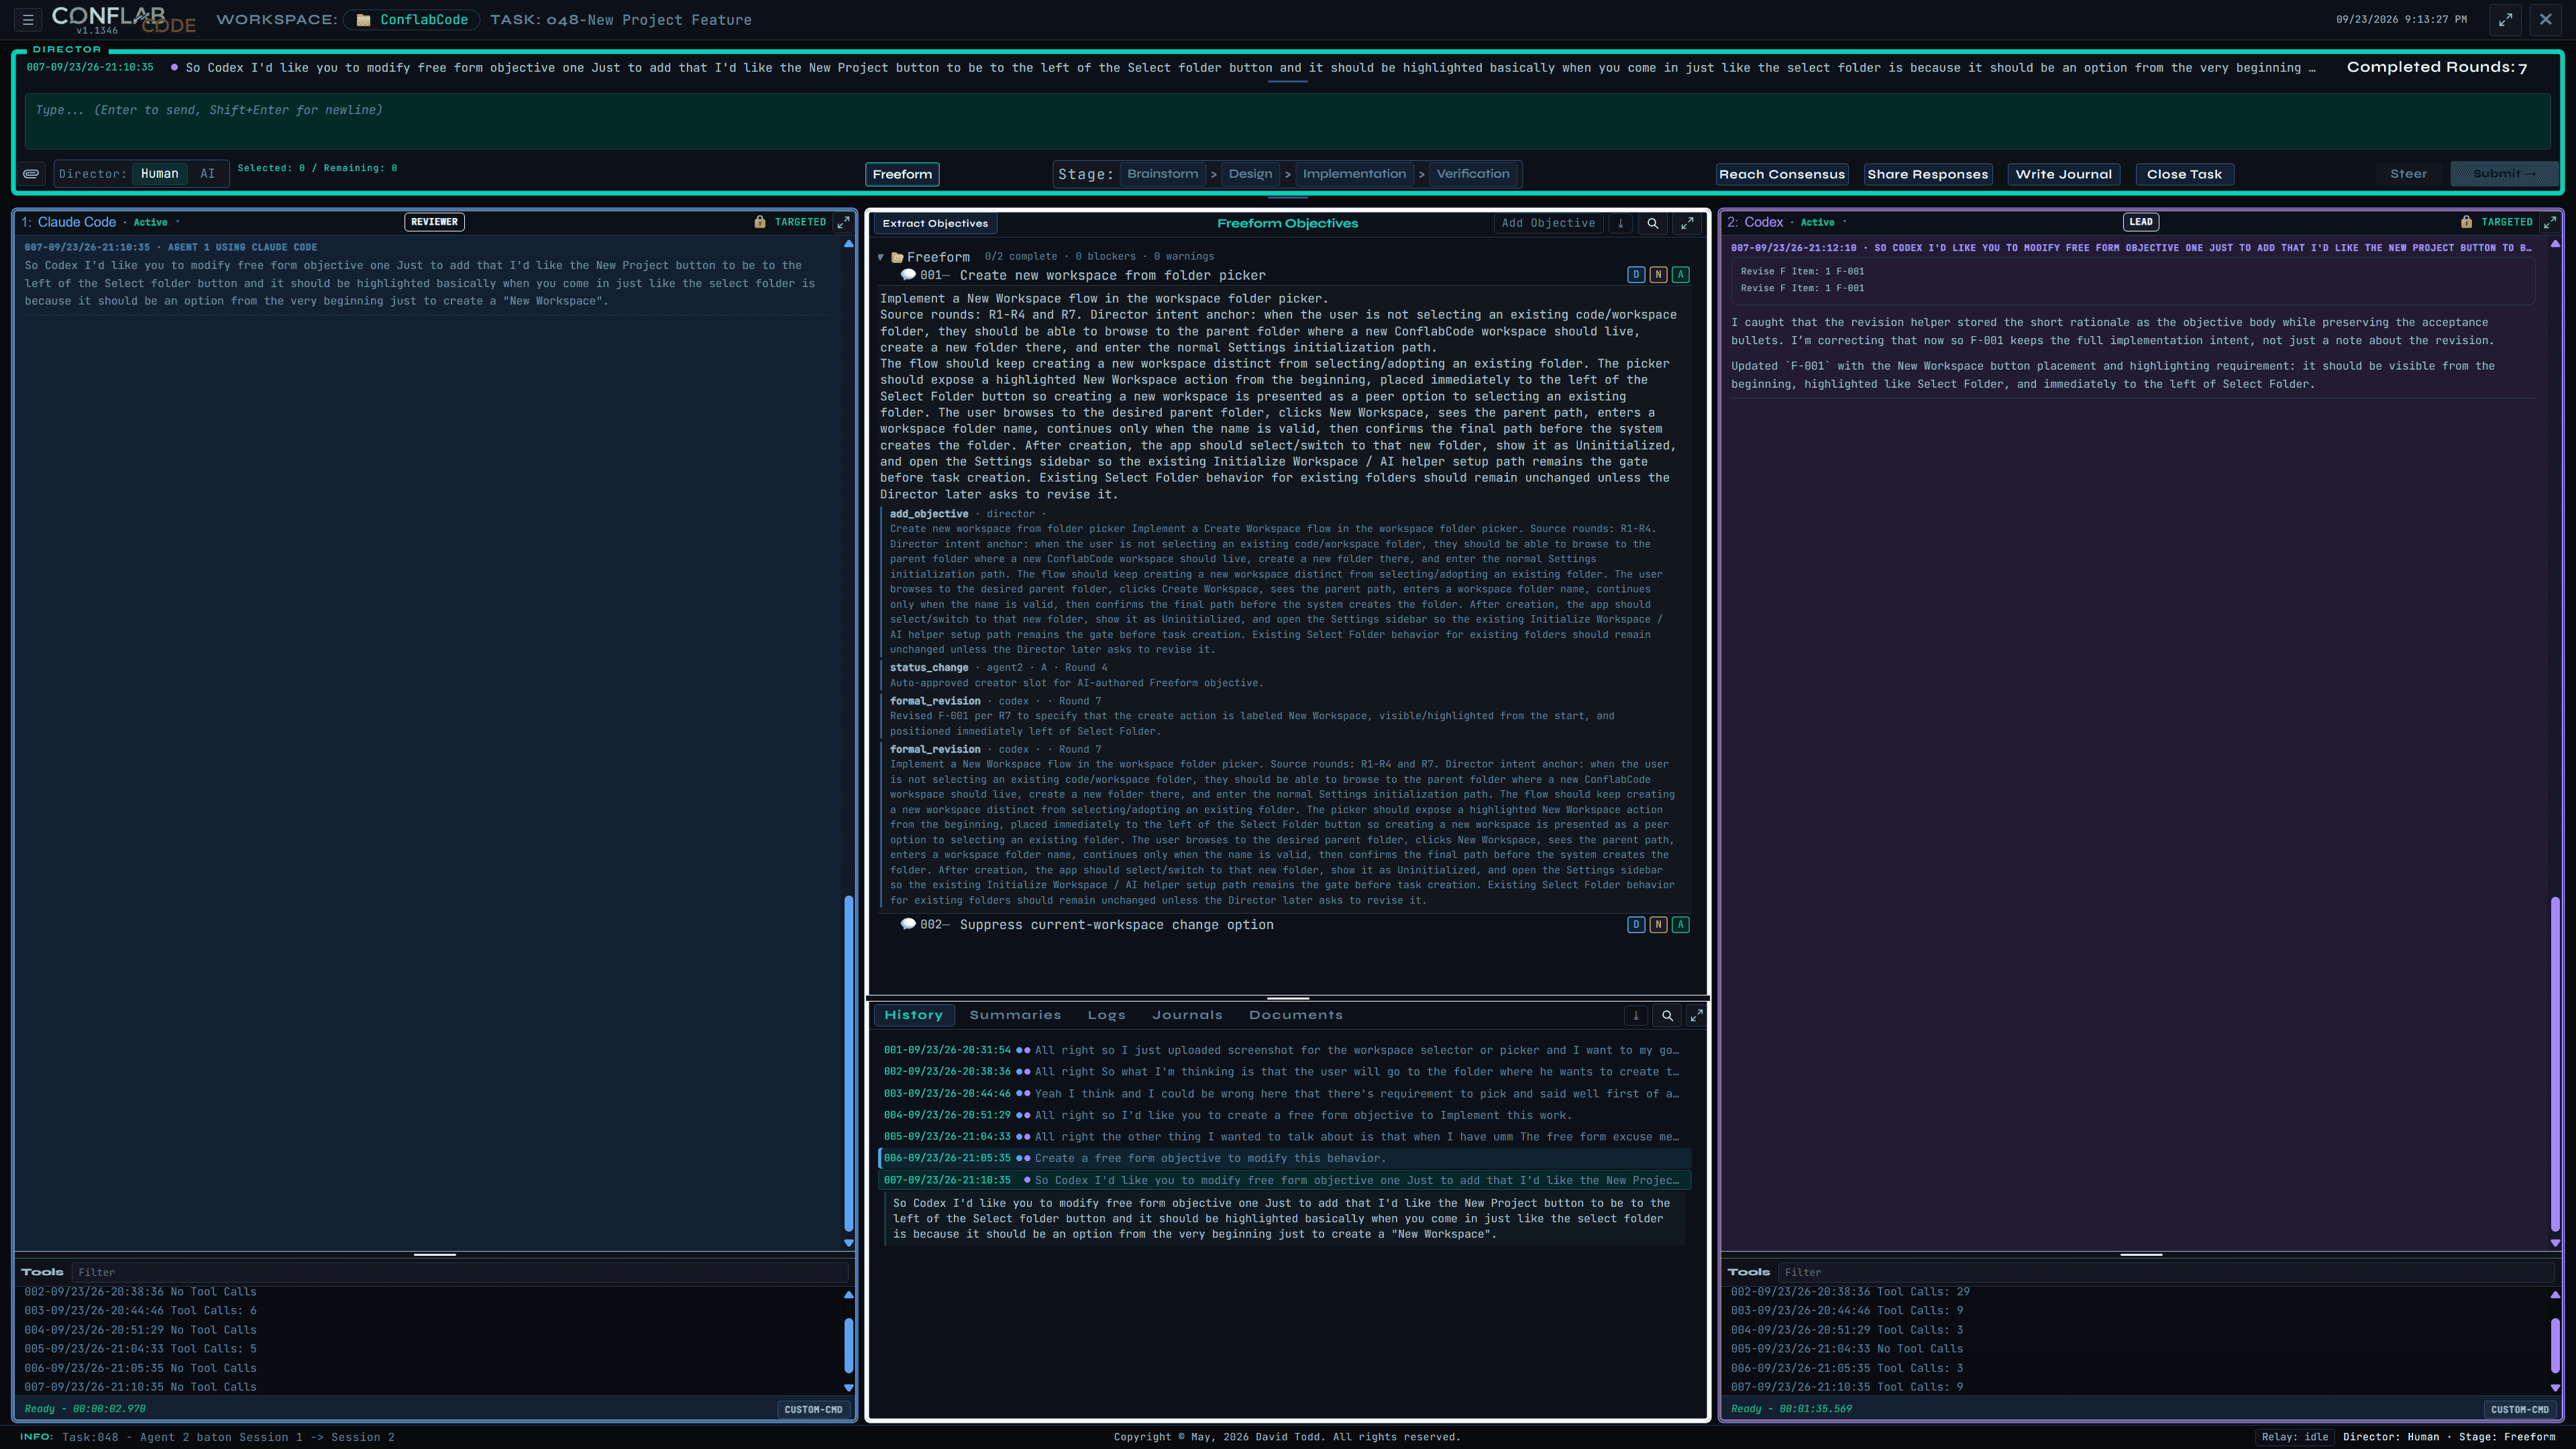The image size is (2576, 1449).
Task: Collapse objective 001 Create new workspace row
Action: coord(1112,275)
